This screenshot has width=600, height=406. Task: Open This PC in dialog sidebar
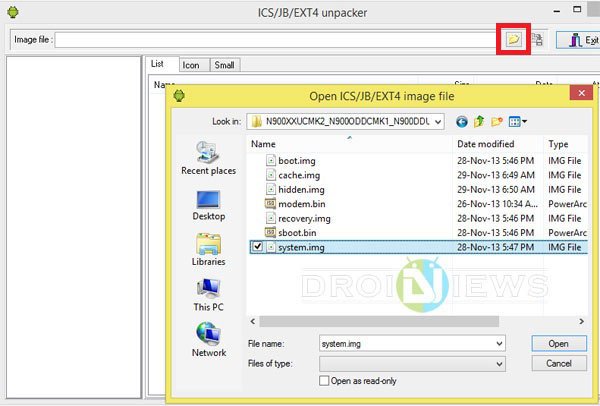pos(209,295)
